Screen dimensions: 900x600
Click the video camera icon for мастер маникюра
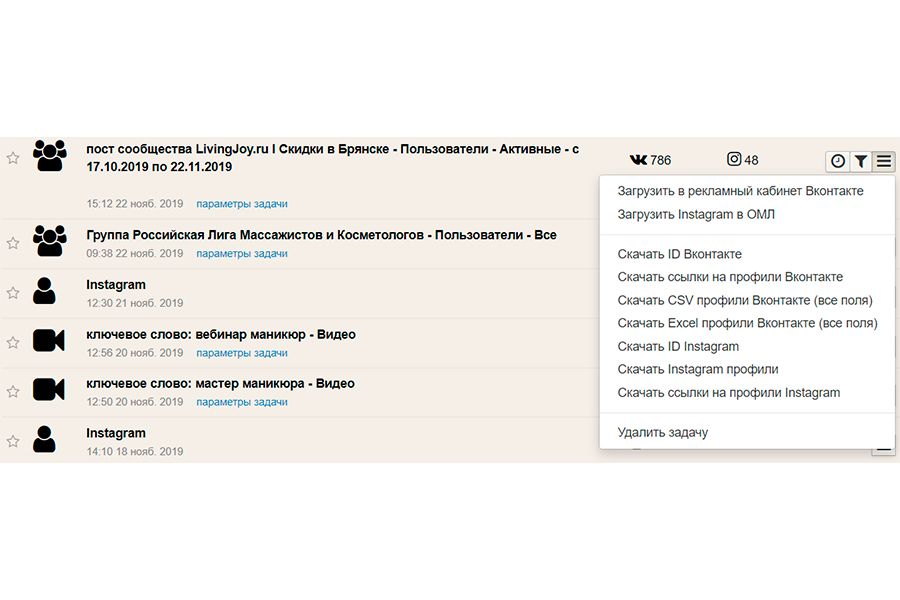coord(49,389)
